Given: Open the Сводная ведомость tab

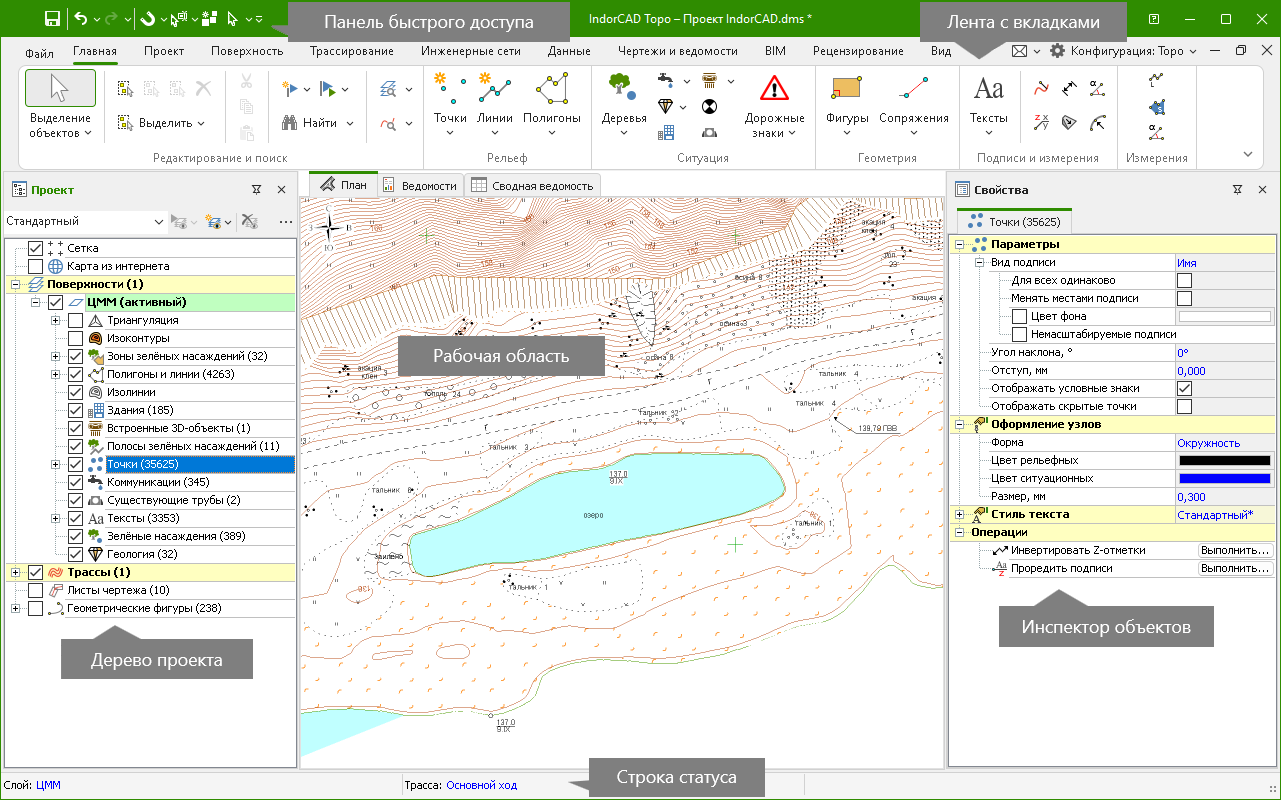Looking at the screenshot, I should 533,185.
